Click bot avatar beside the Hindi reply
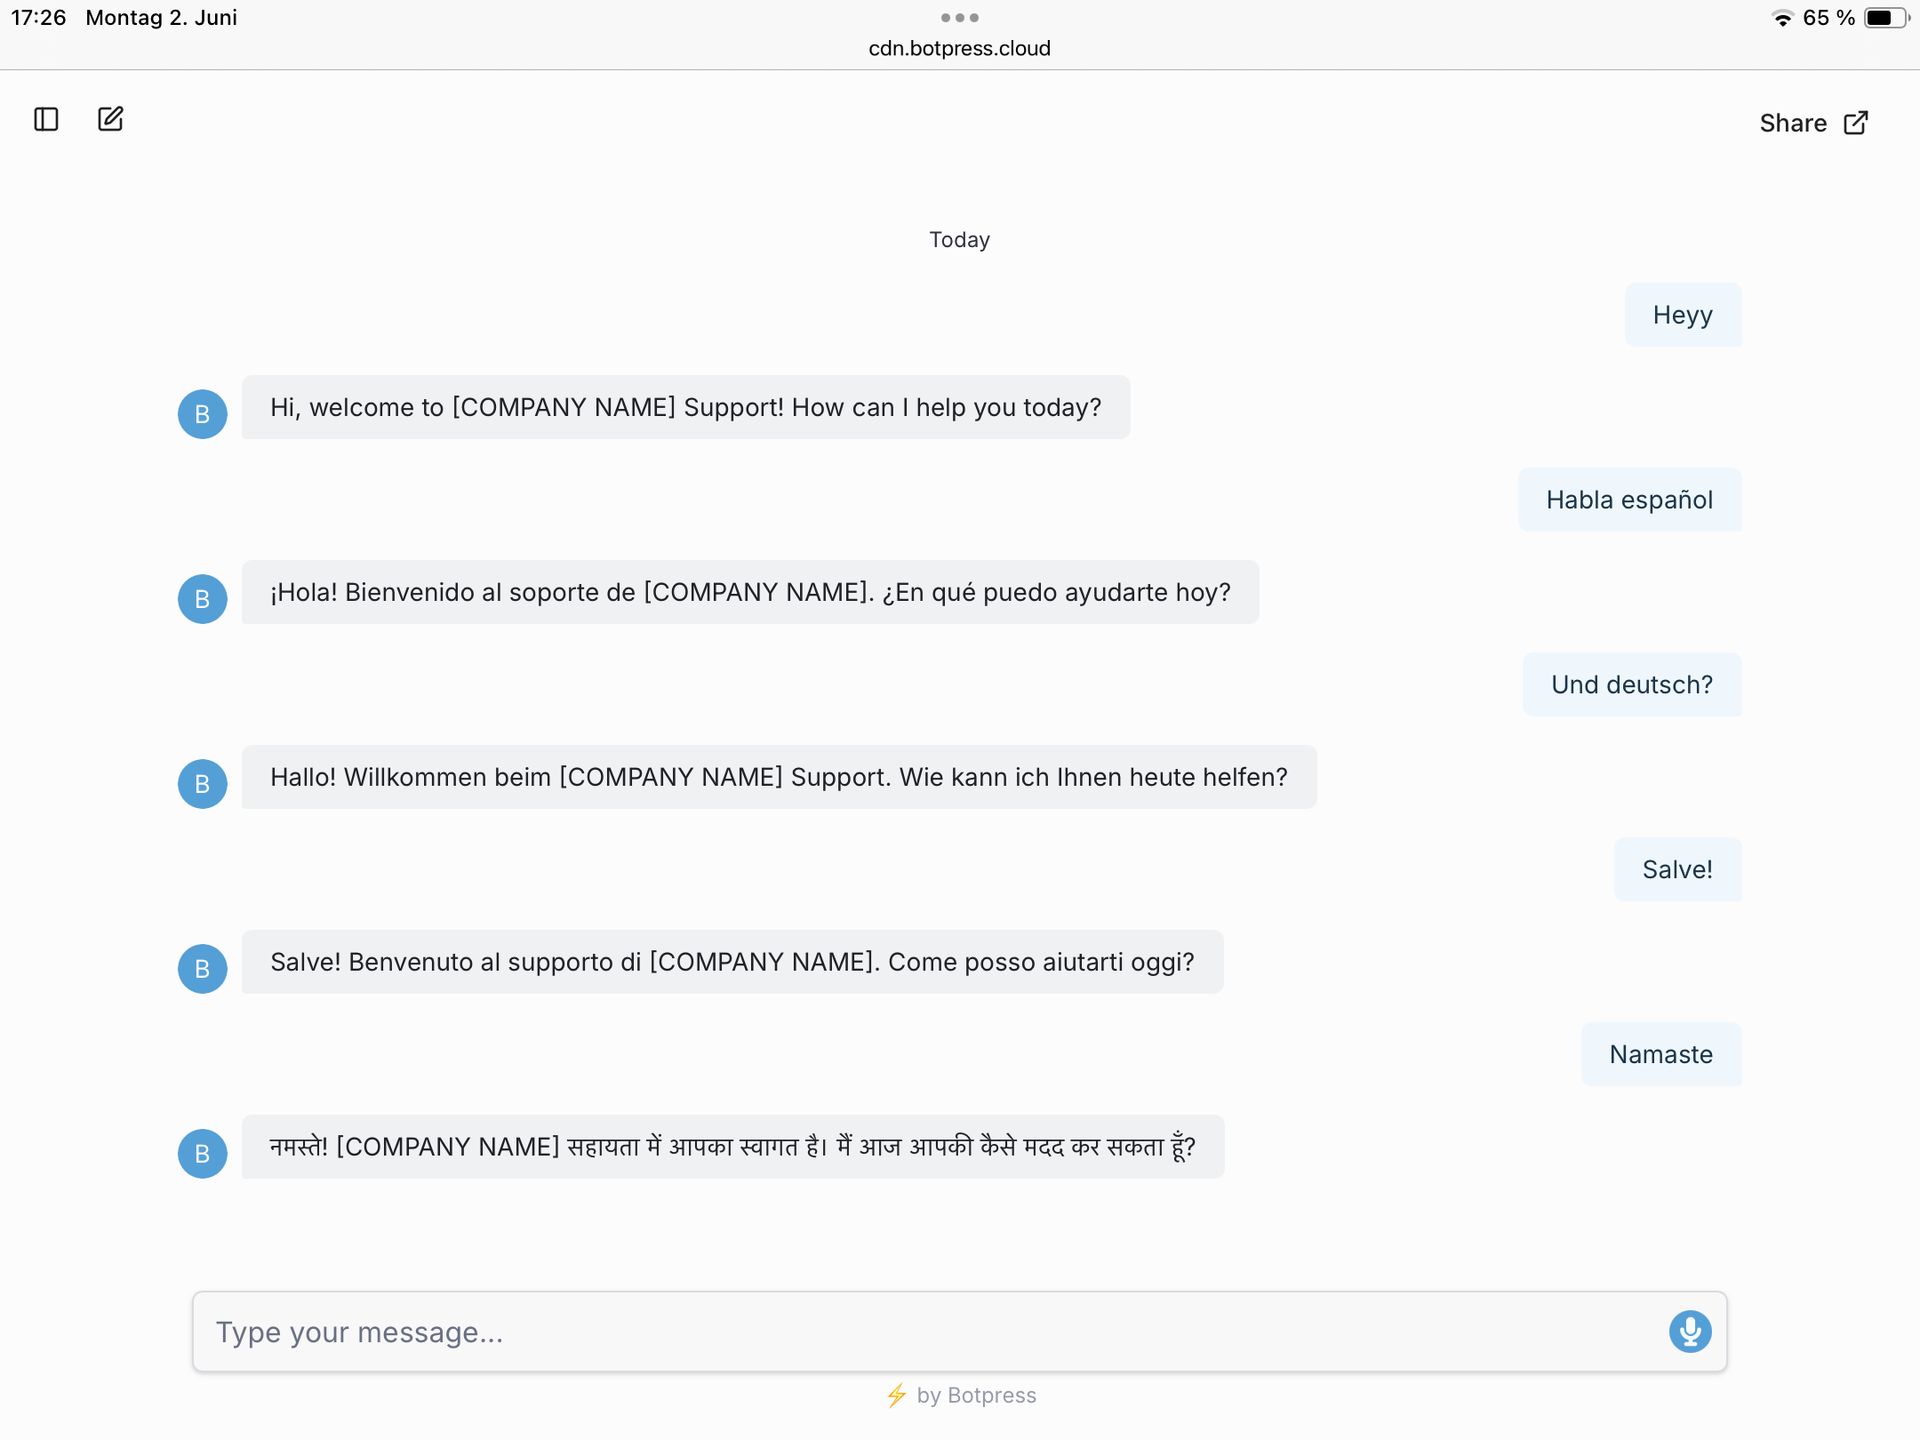The width and height of the screenshot is (1920, 1440). [x=202, y=1154]
